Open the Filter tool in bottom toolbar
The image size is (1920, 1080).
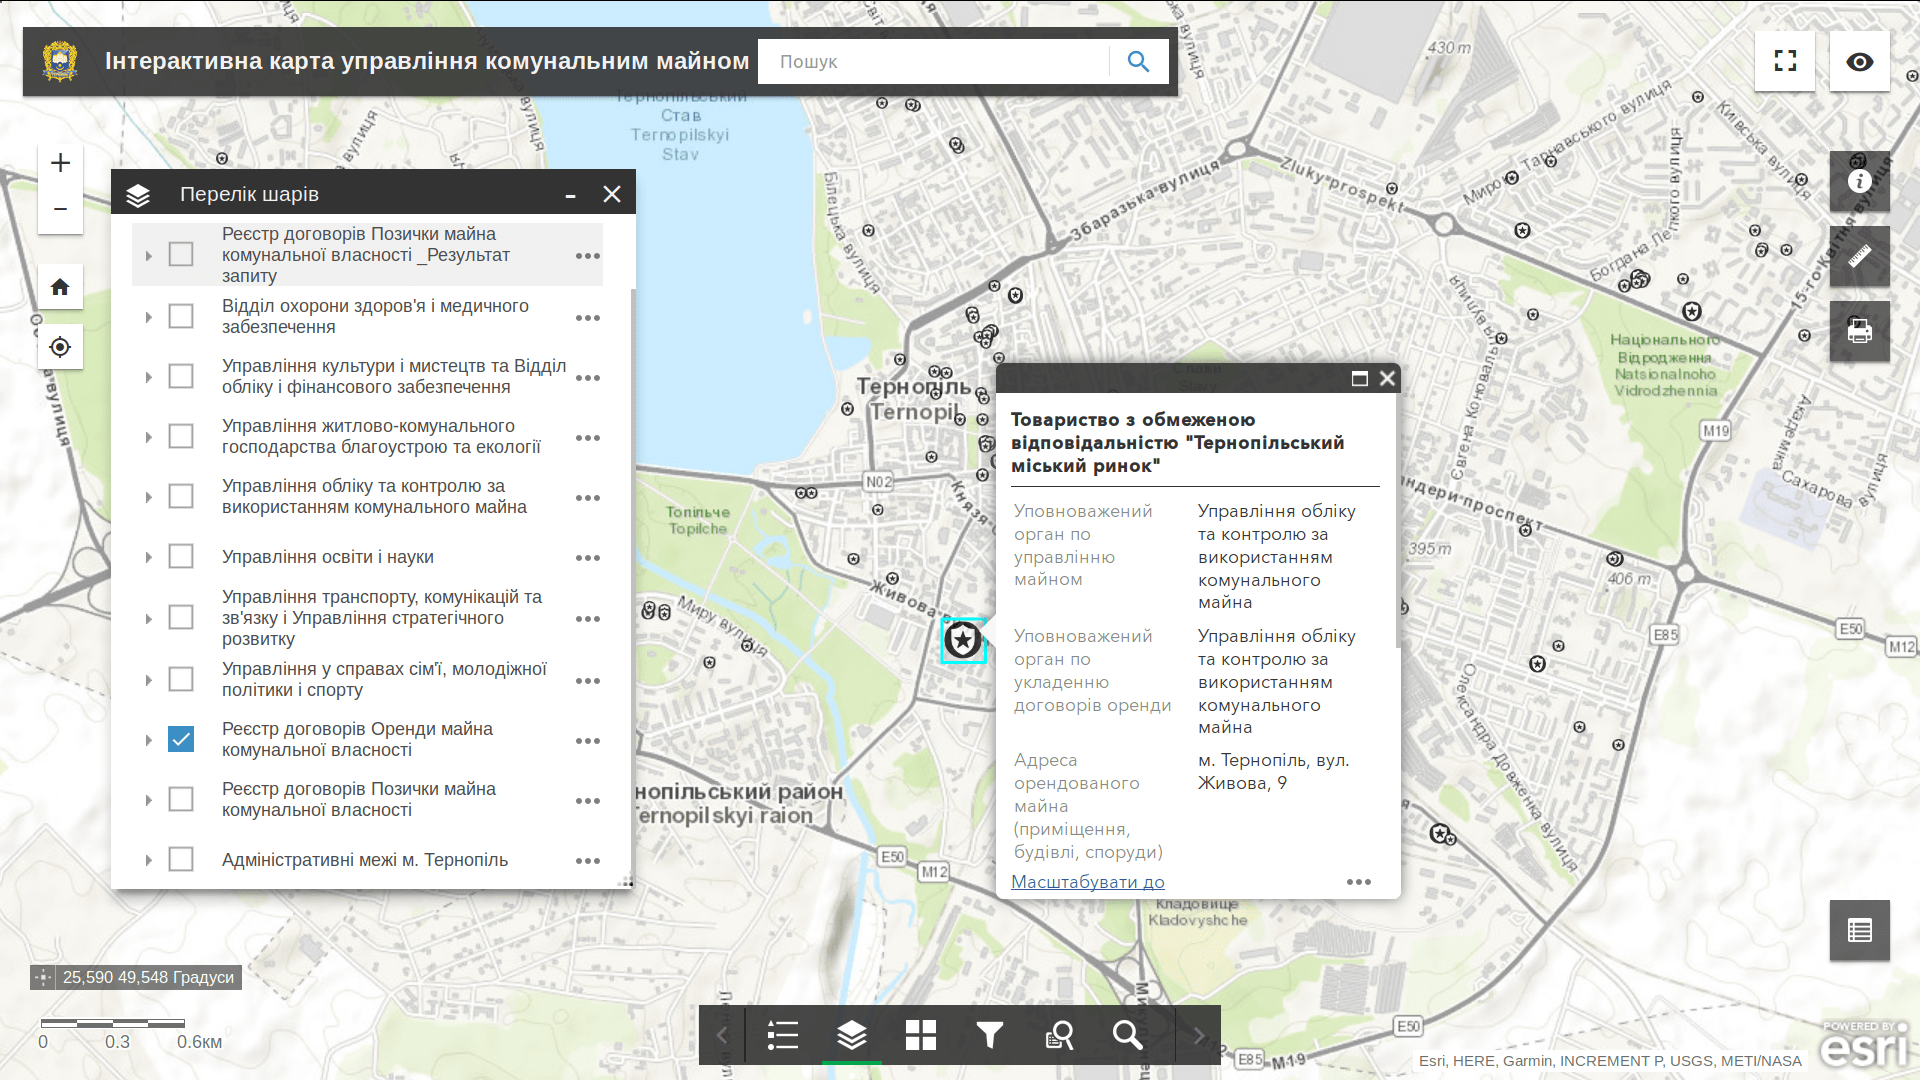(989, 1035)
